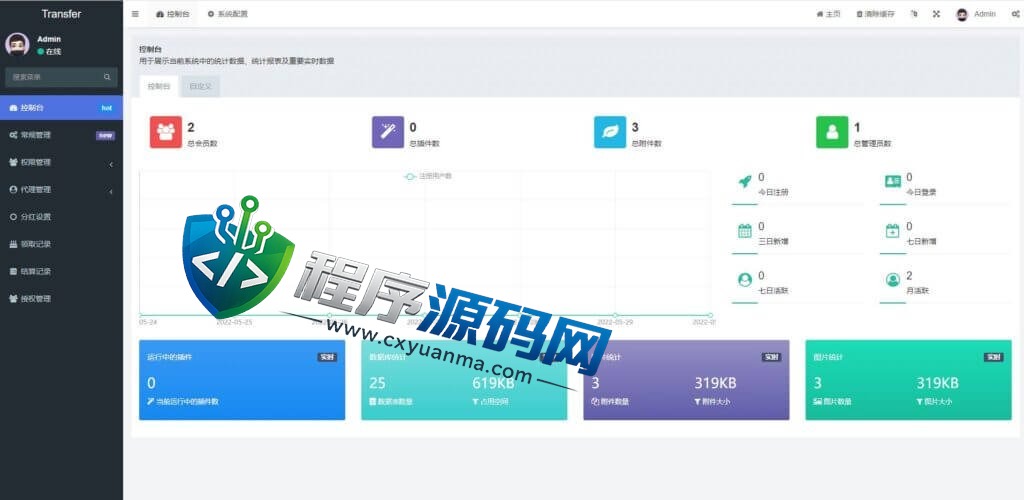
Task: Open the Admin user menu in top bar
Action: [976, 14]
